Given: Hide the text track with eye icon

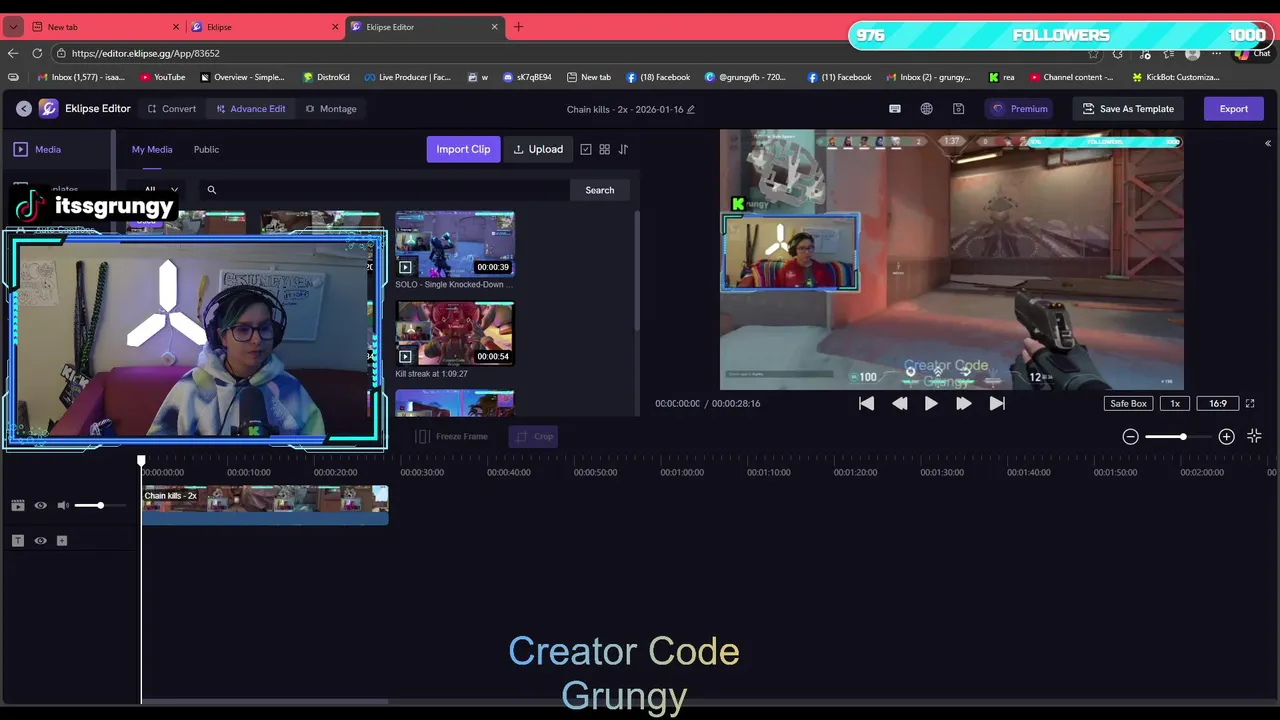Looking at the screenshot, I should [40, 540].
